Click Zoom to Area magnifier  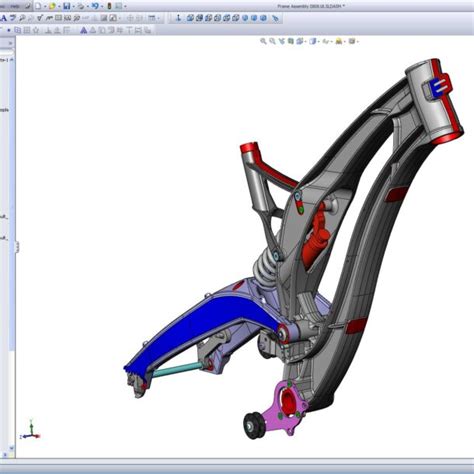point(272,41)
